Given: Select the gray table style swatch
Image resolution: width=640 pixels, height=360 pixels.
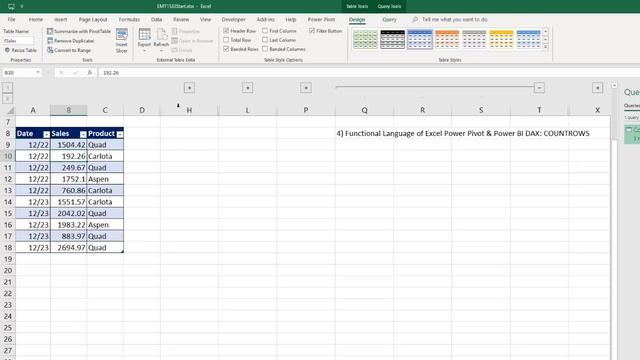Looking at the screenshot, I should coord(474,40).
